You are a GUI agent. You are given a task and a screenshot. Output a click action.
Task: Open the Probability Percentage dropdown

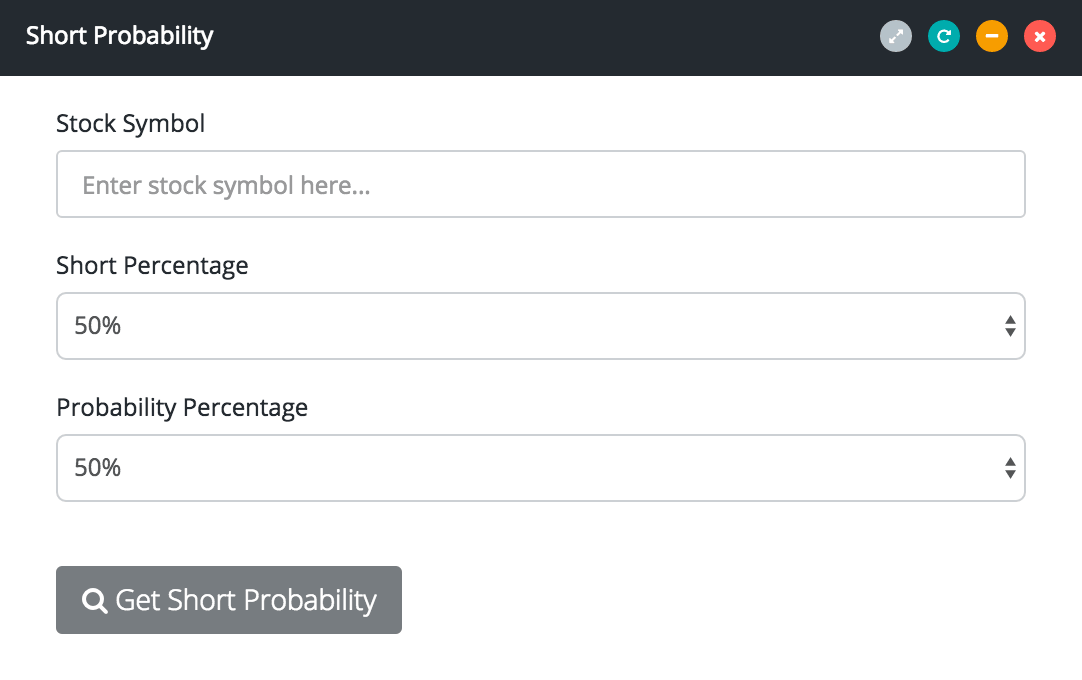[x=540, y=468]
